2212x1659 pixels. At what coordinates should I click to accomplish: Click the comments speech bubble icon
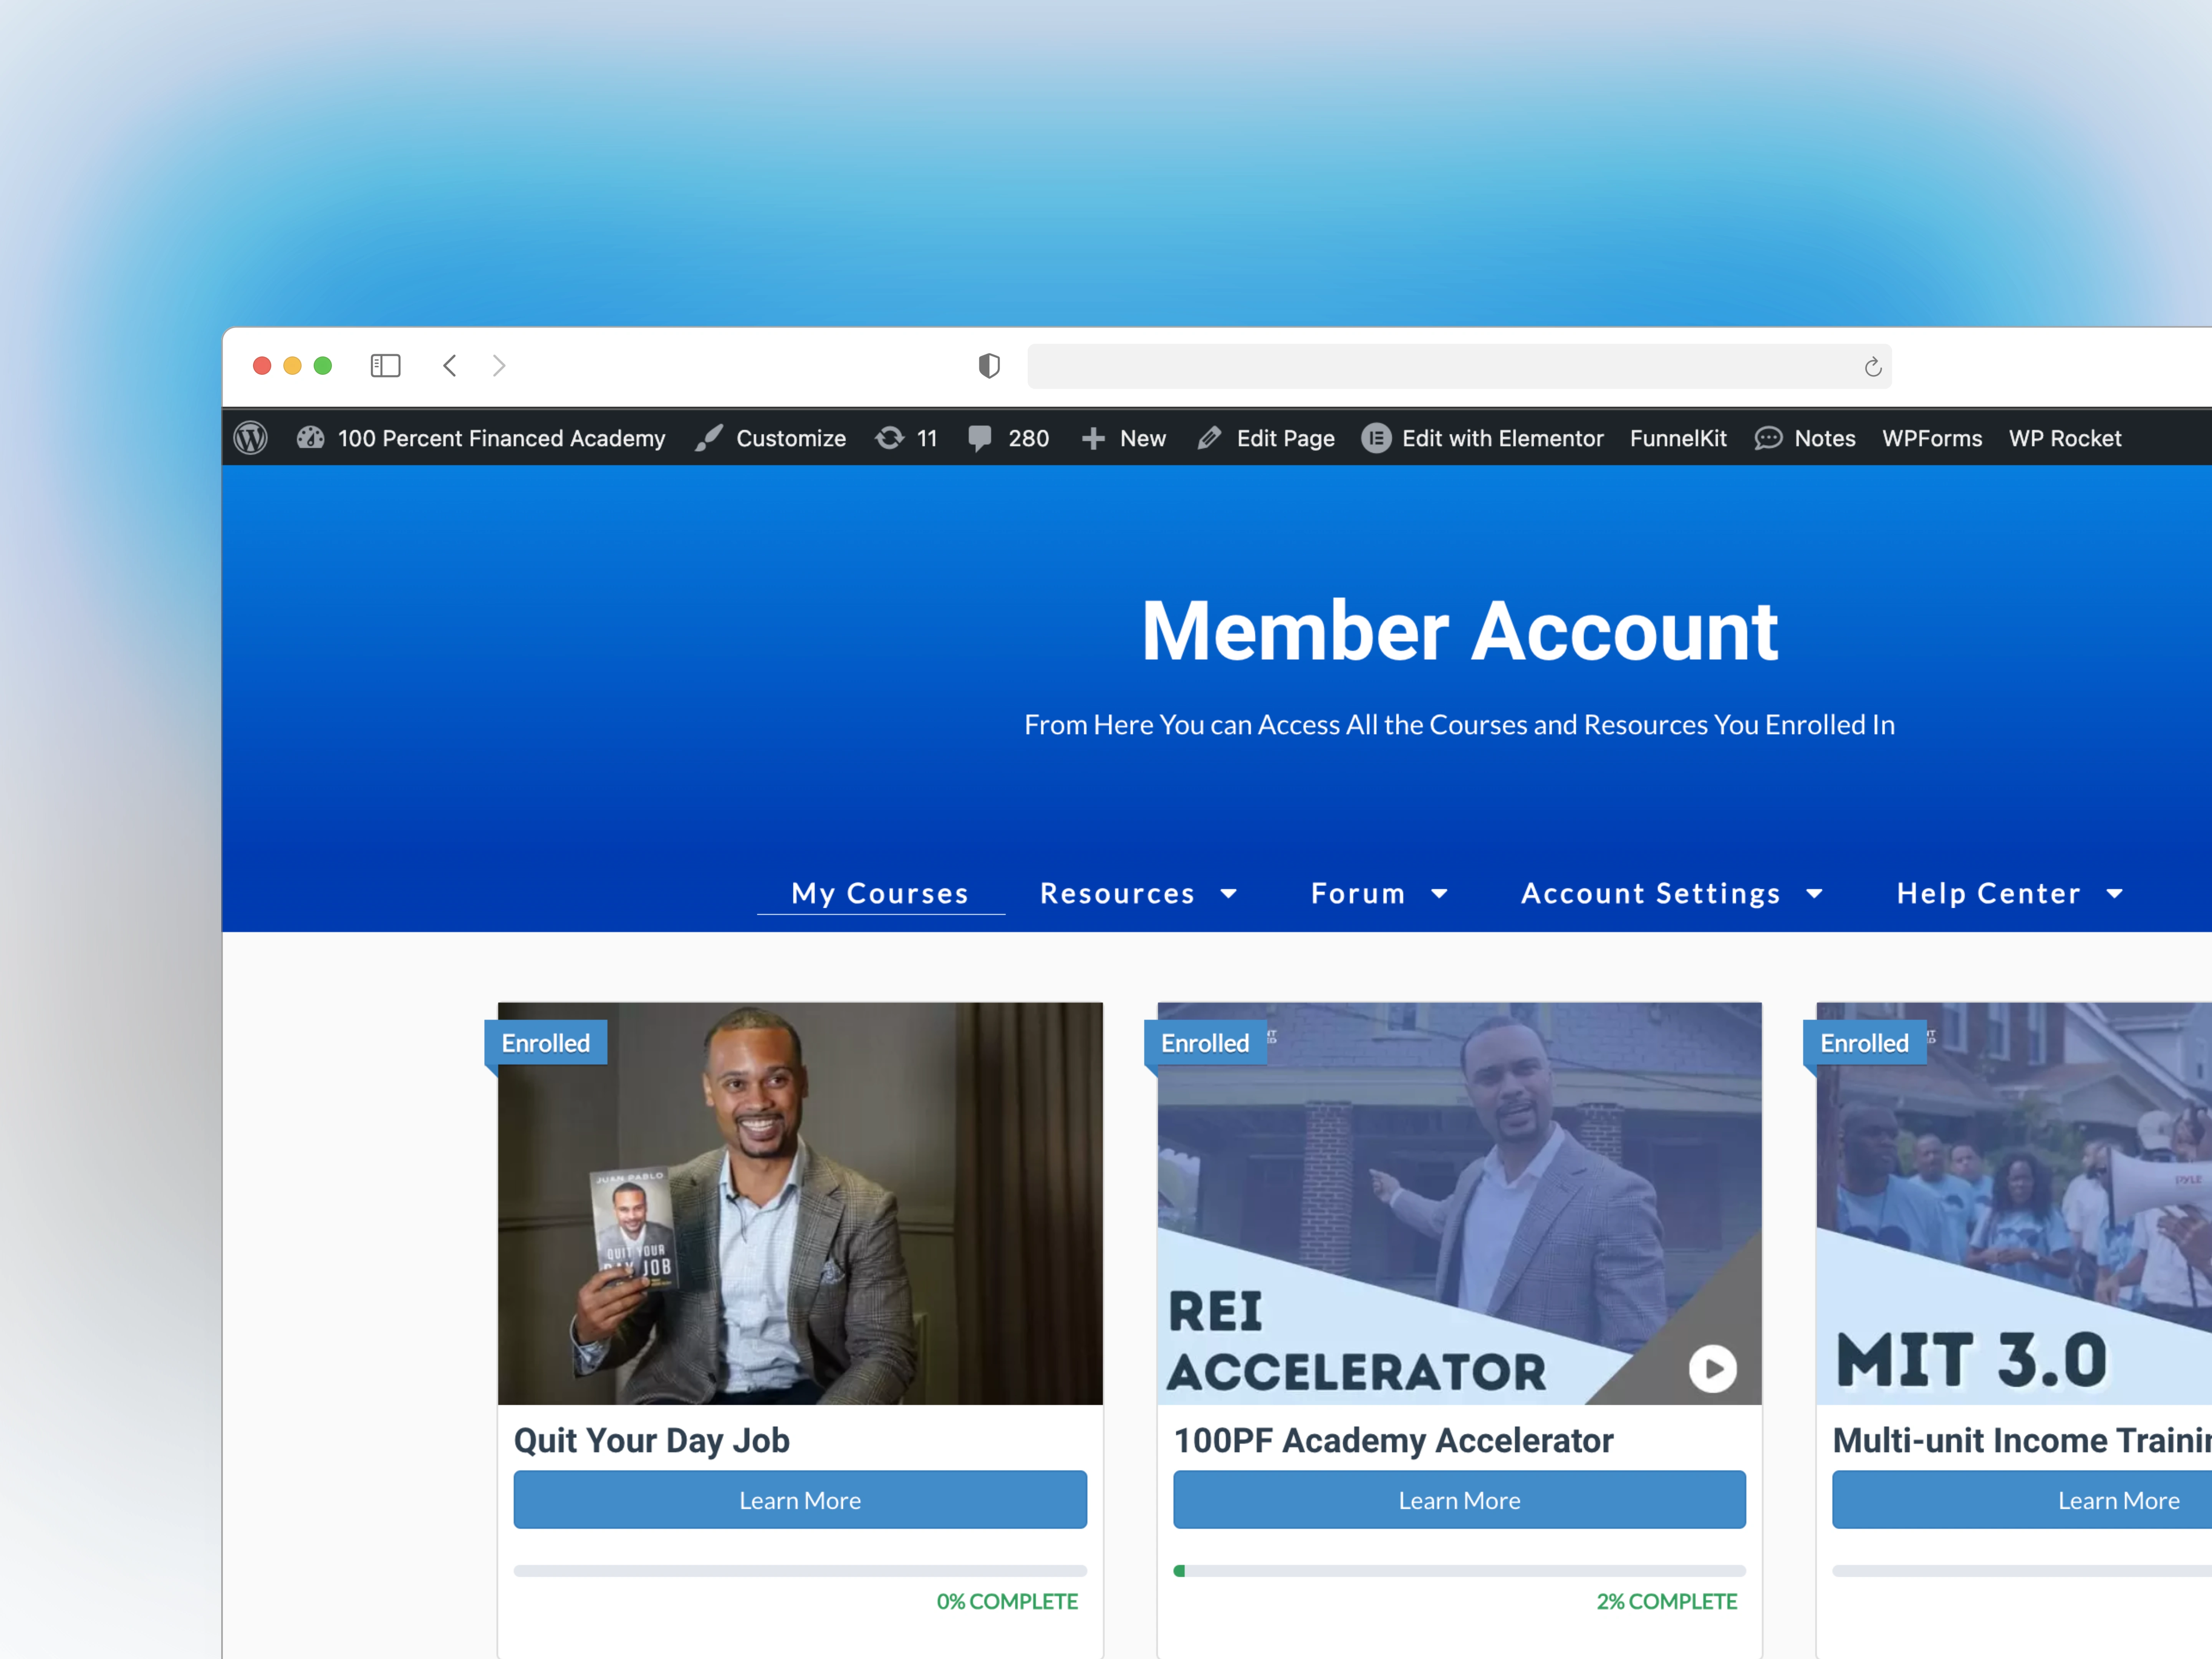(x=980, y=438)
